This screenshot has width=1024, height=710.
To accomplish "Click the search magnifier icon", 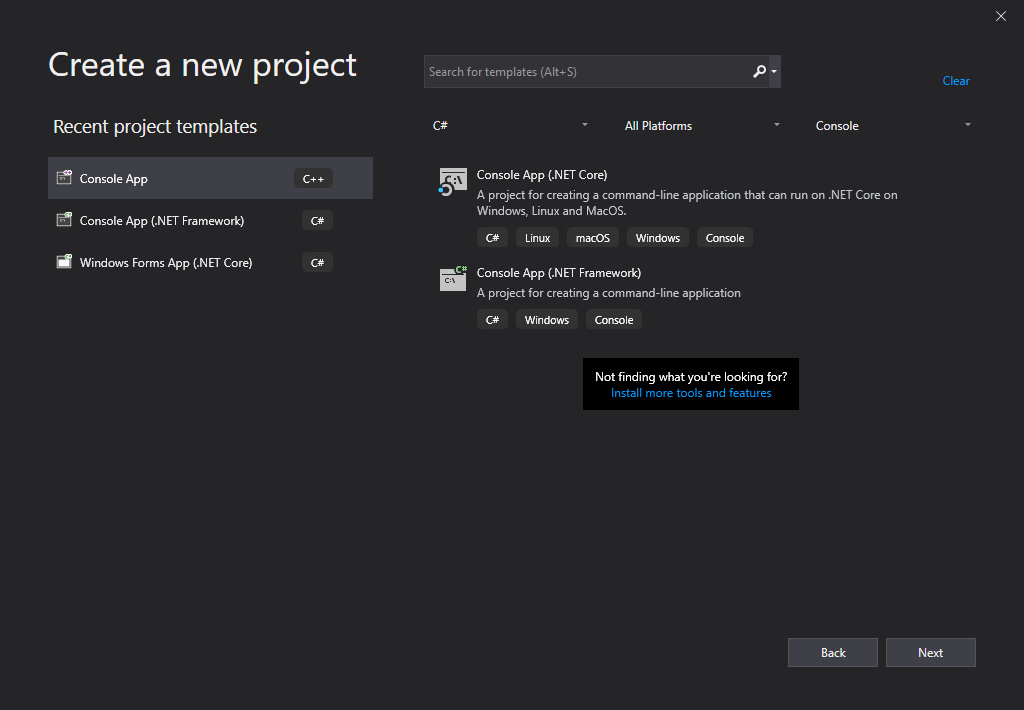I will click(759, 72).
